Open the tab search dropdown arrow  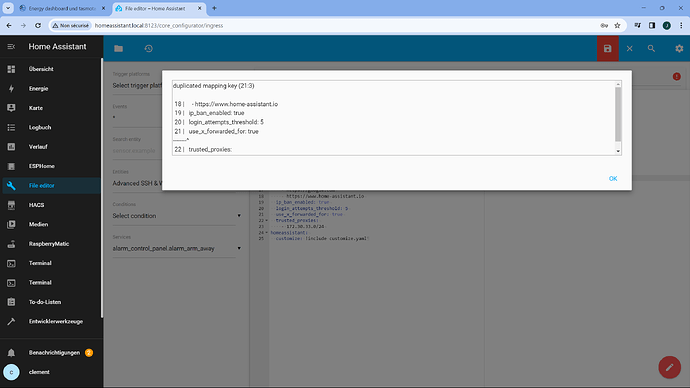(x=8, y=8)
